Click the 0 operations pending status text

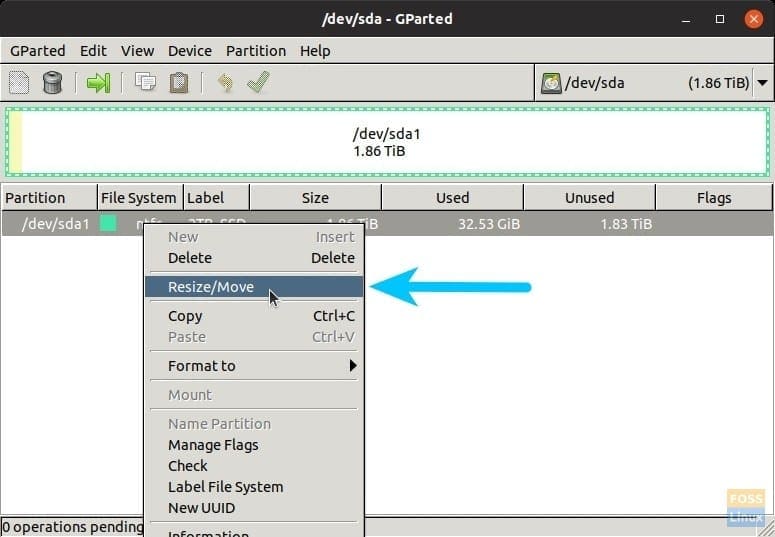tap(73, 527)
